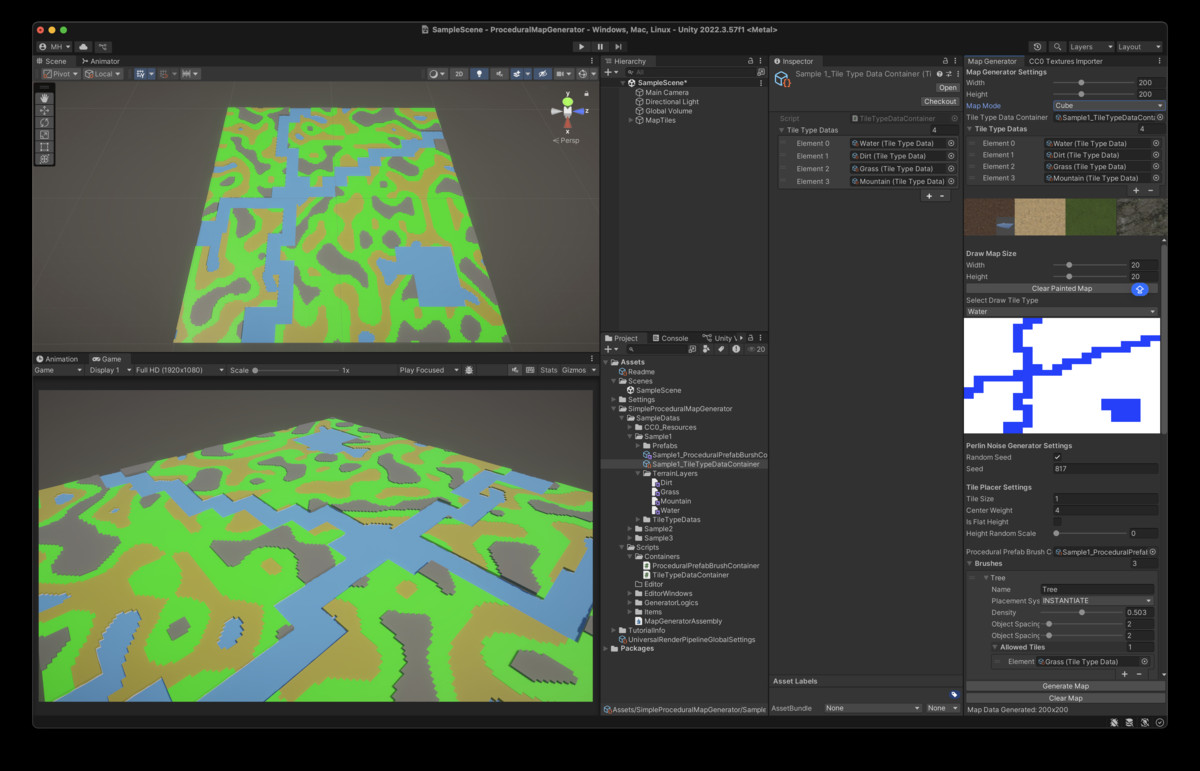
Task: Click the Pause button in the toolbar
Action: 600,46
